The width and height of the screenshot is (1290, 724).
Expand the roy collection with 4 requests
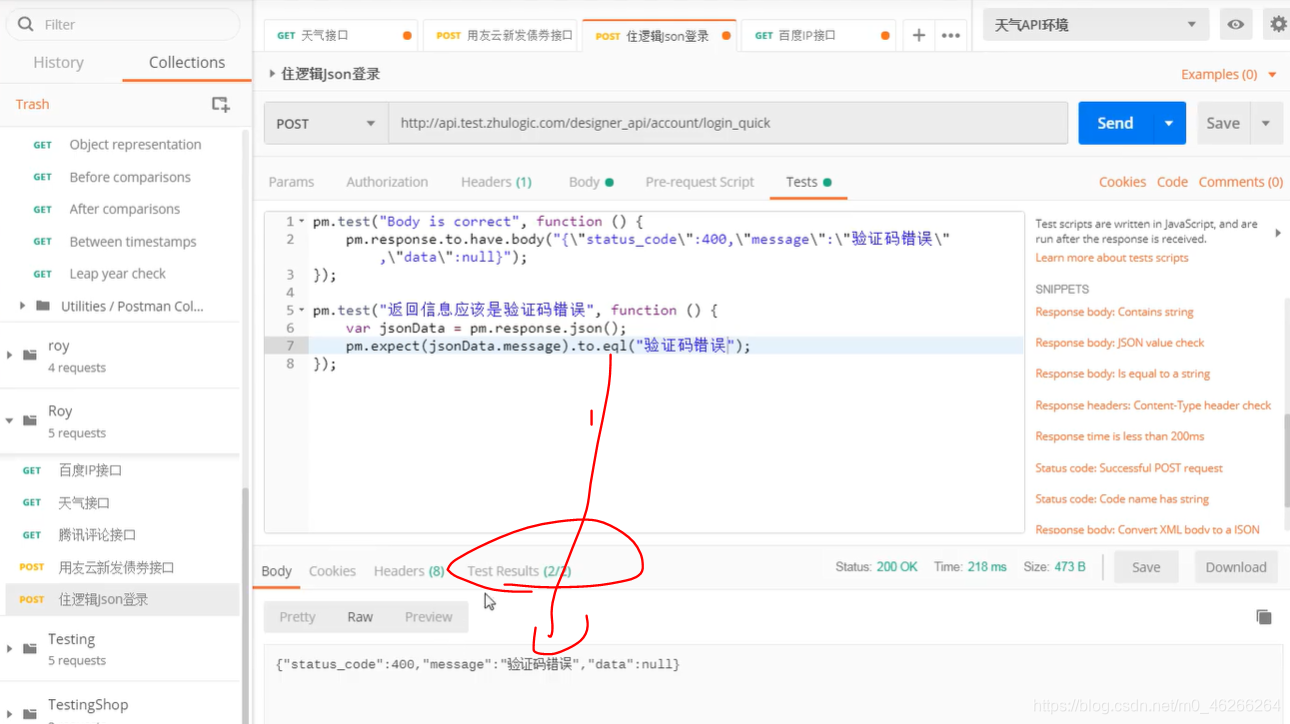tap(9, 355)
